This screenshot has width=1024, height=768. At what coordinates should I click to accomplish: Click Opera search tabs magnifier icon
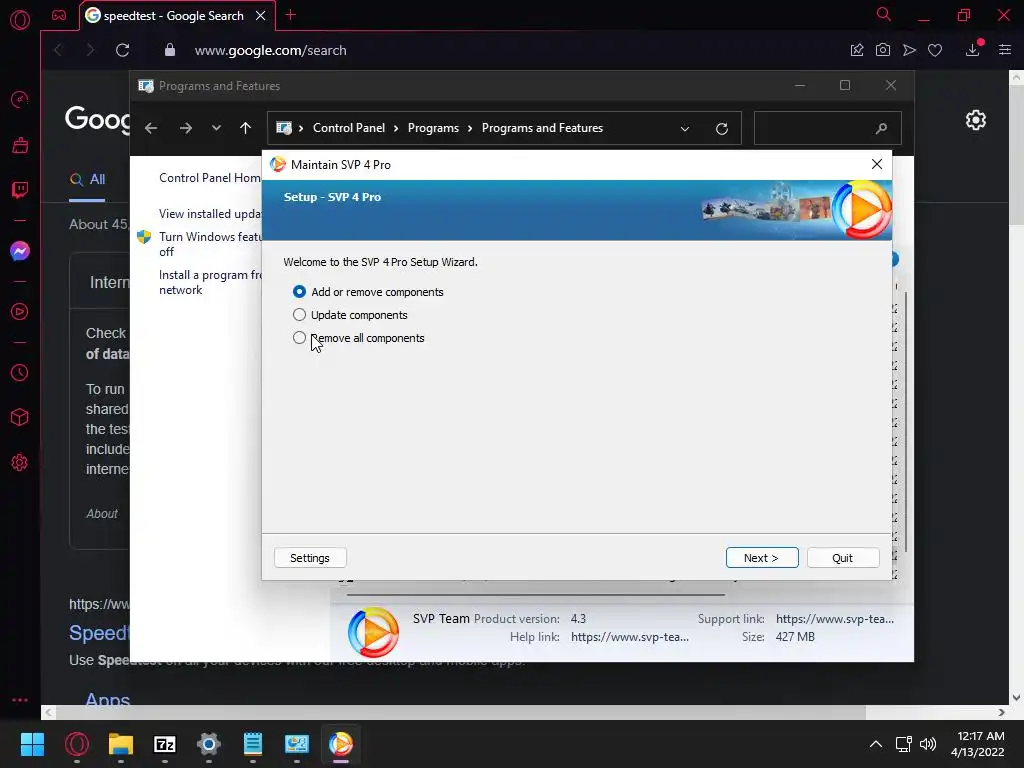pos(884,14)
